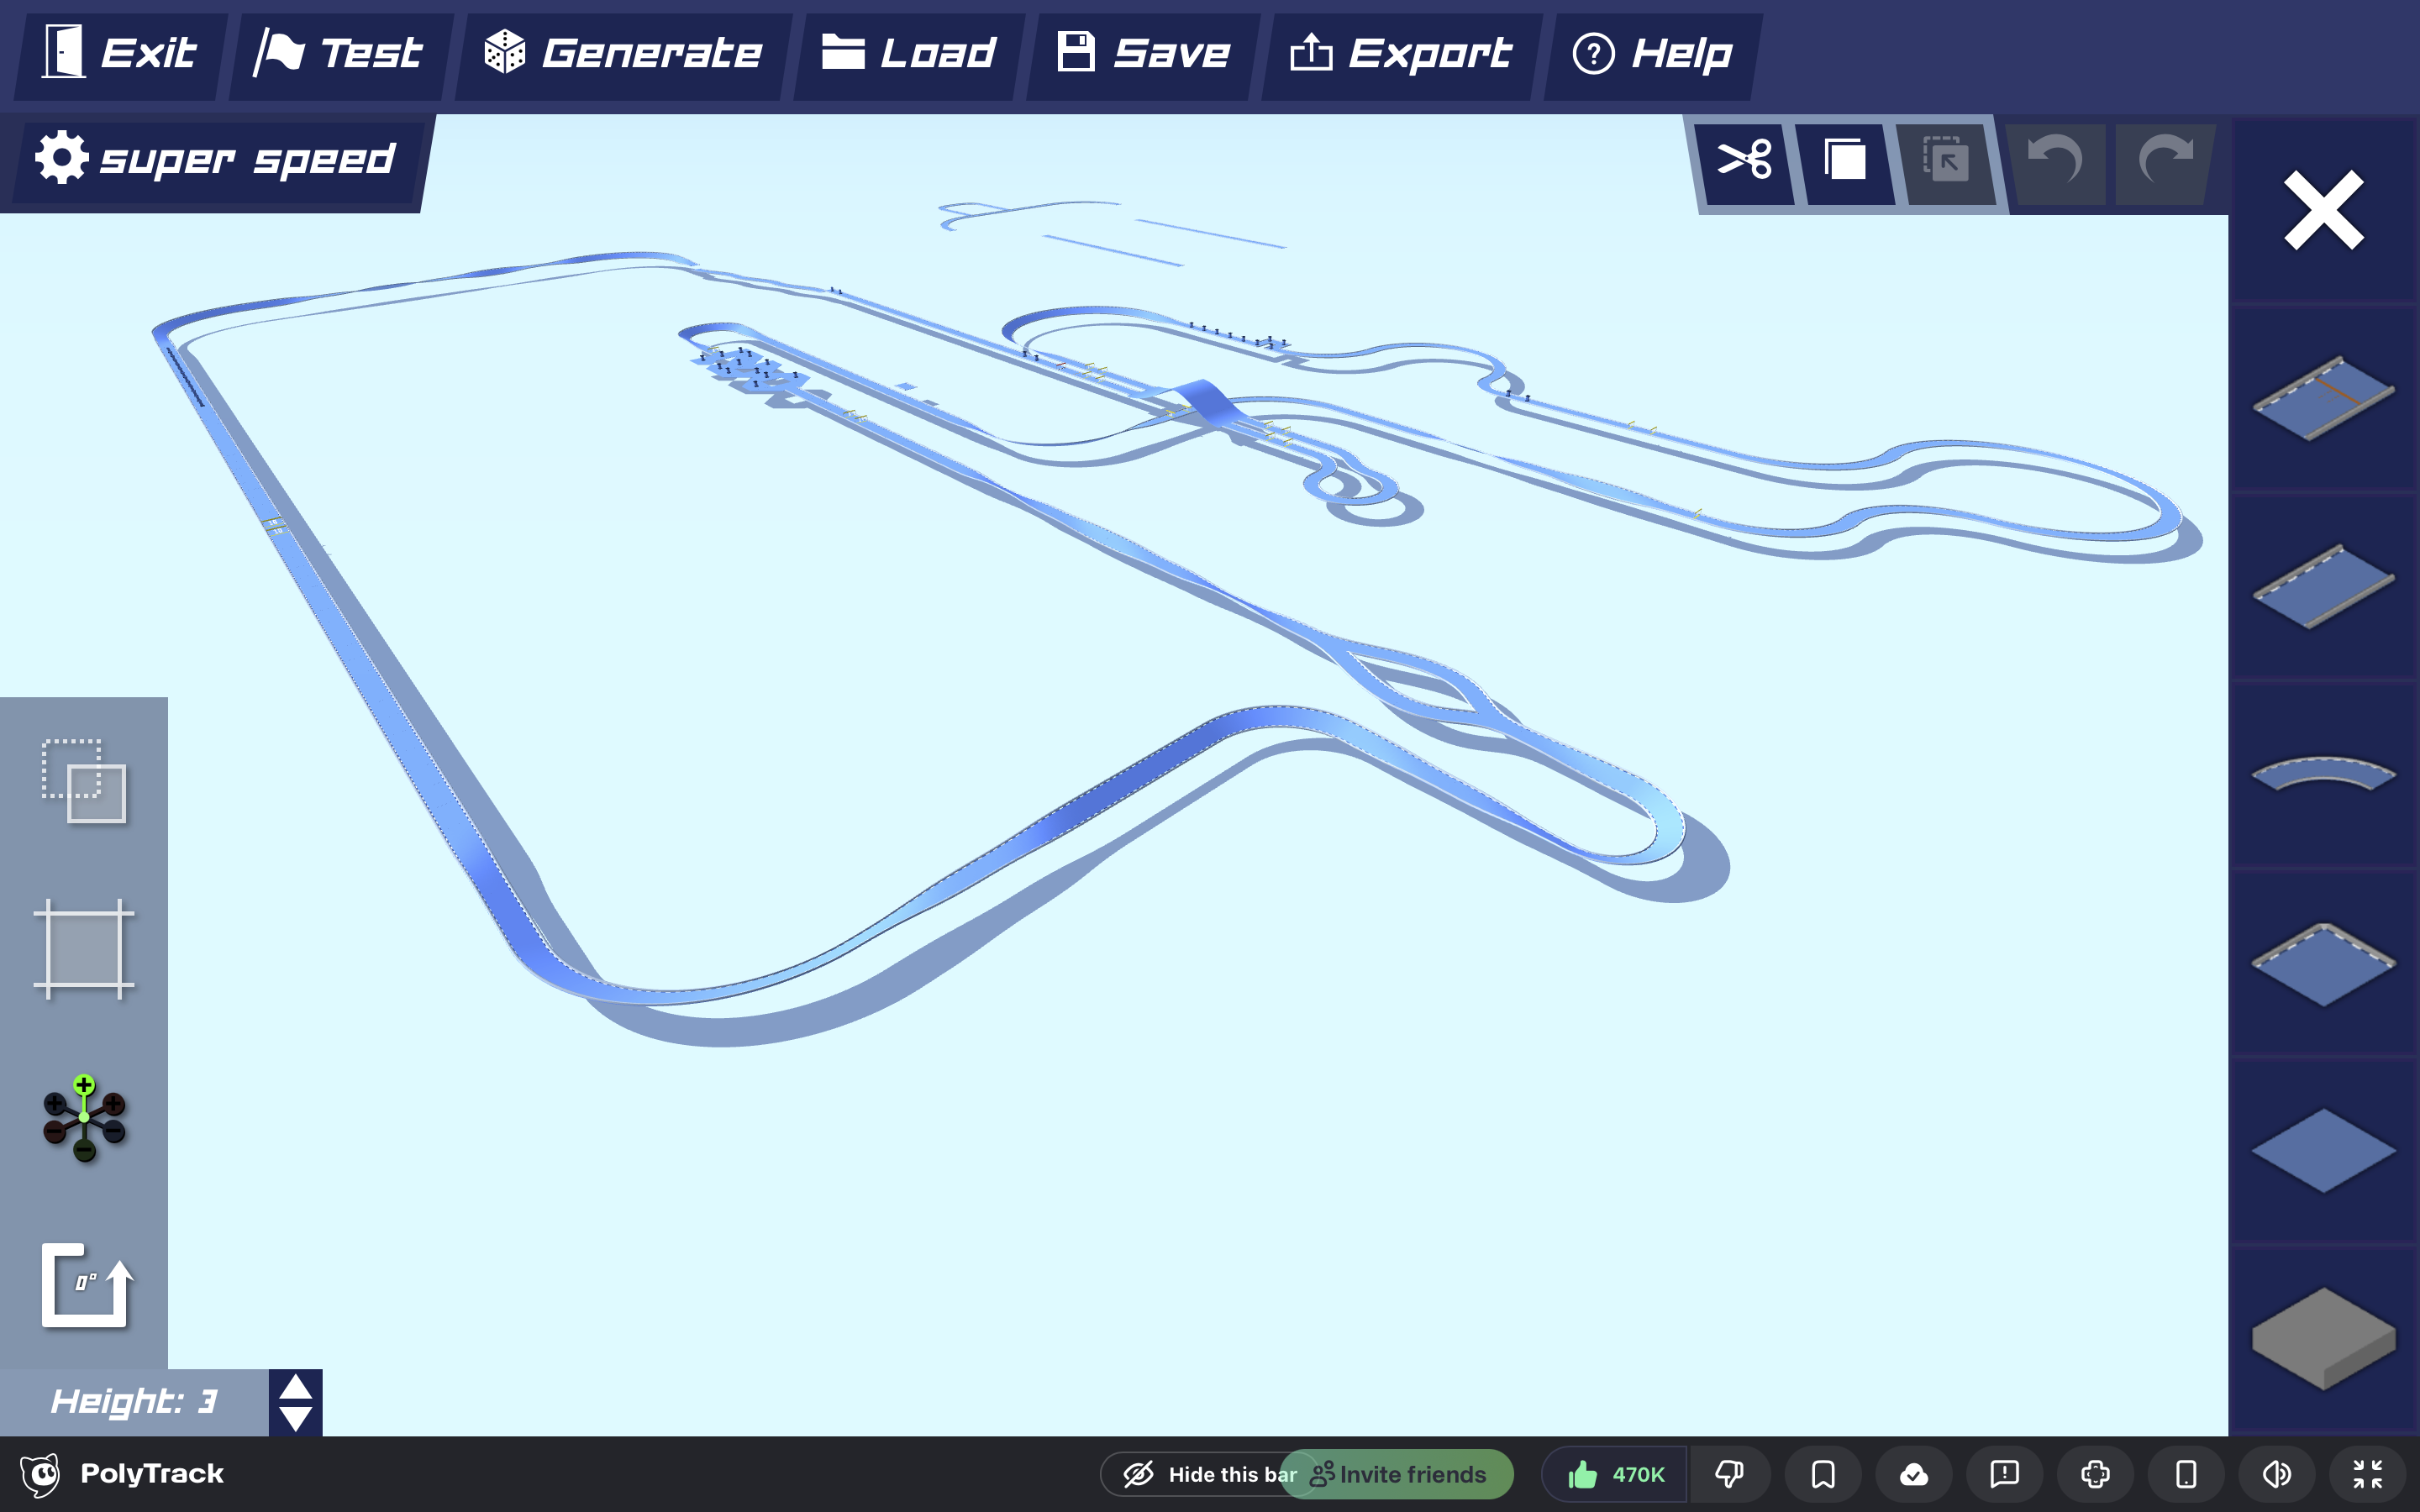
Task: Toggle the axis move gizmo
Action: point(84,1118)
